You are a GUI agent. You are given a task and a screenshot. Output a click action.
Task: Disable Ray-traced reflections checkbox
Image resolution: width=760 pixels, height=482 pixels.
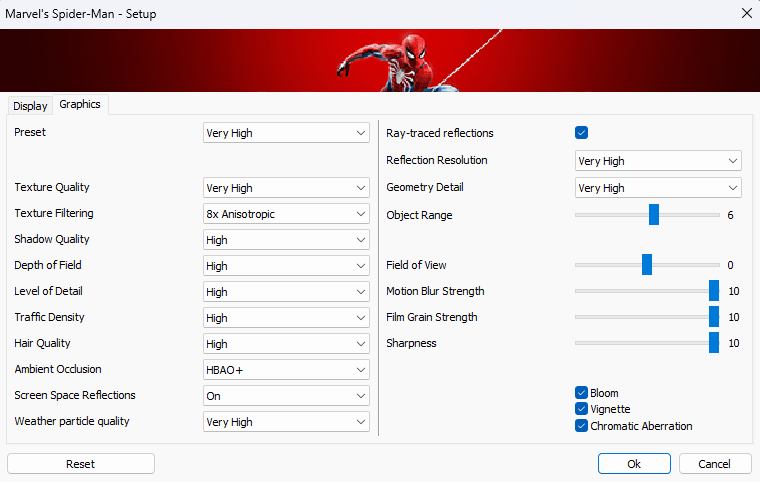(x=581, y=133)
